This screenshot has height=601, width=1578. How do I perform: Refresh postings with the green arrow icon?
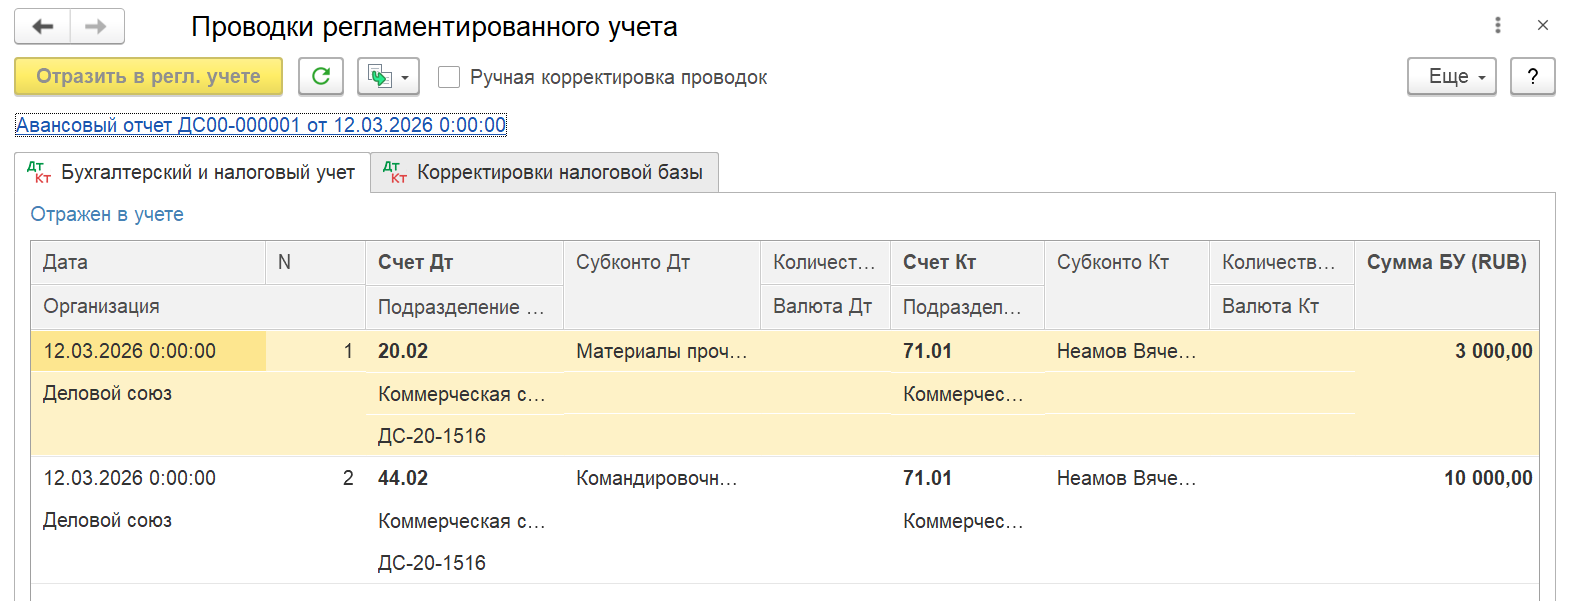coord(321,76)
